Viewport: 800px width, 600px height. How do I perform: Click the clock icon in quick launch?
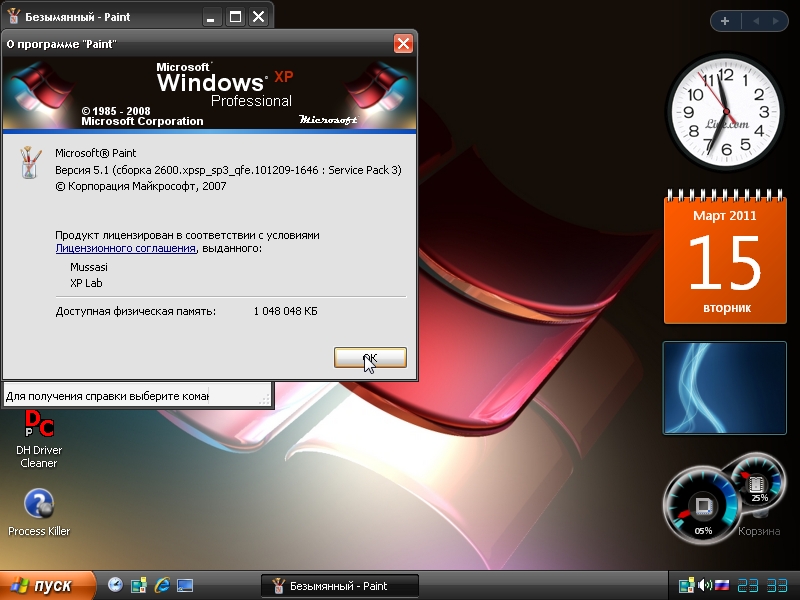click(116, 585)
